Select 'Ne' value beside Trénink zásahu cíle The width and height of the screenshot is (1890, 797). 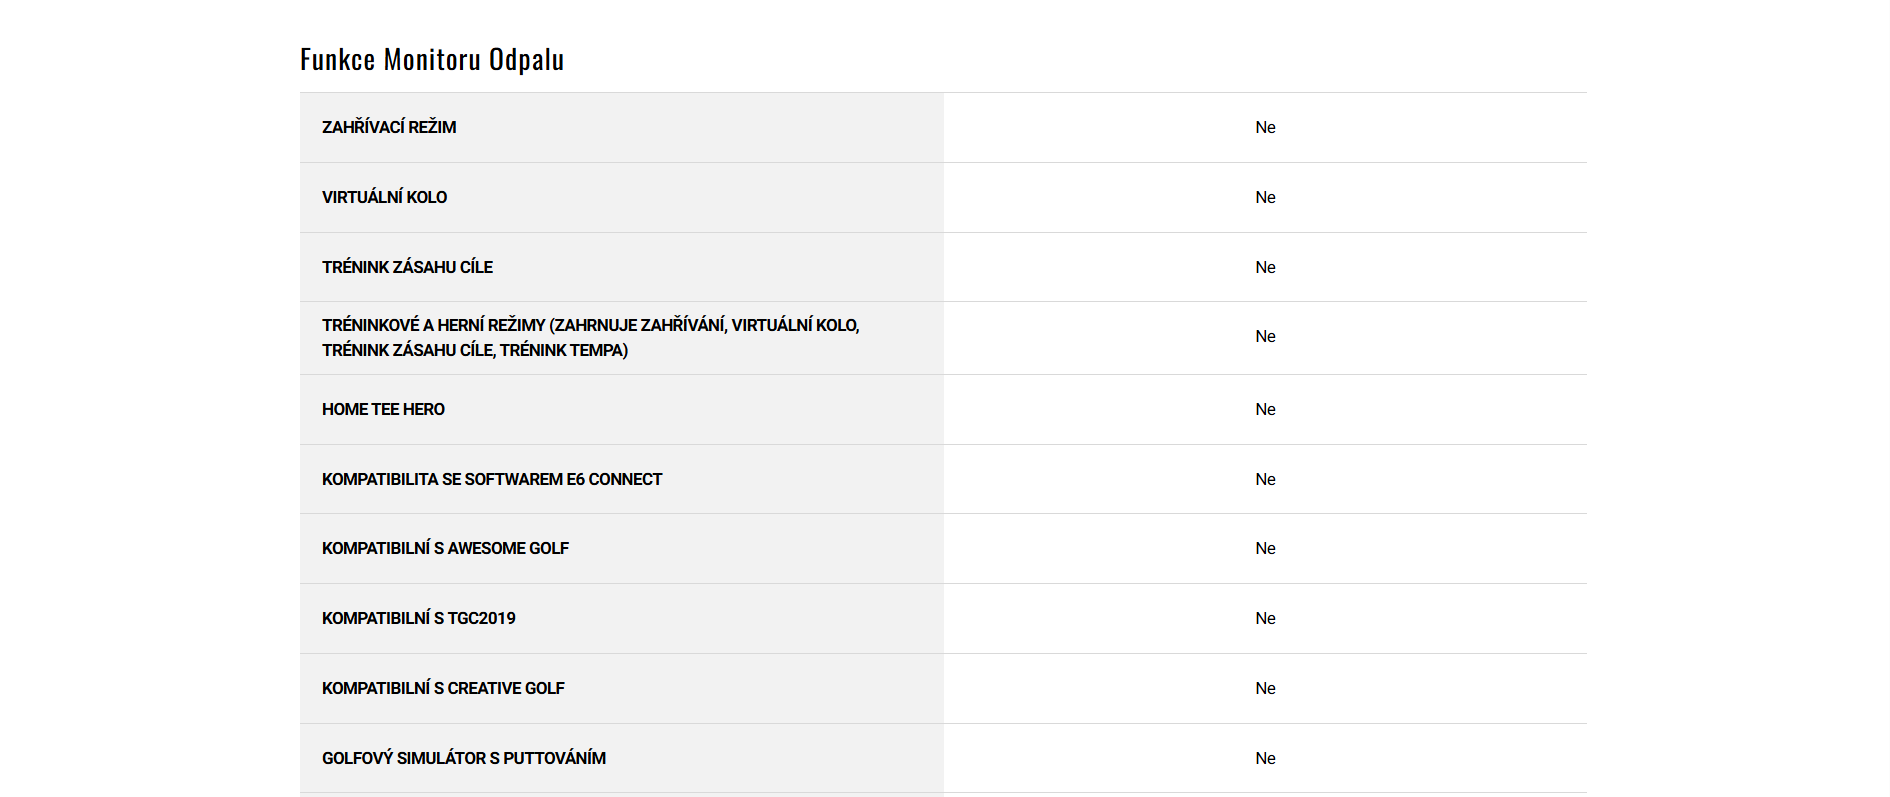tap(1265, 268)
